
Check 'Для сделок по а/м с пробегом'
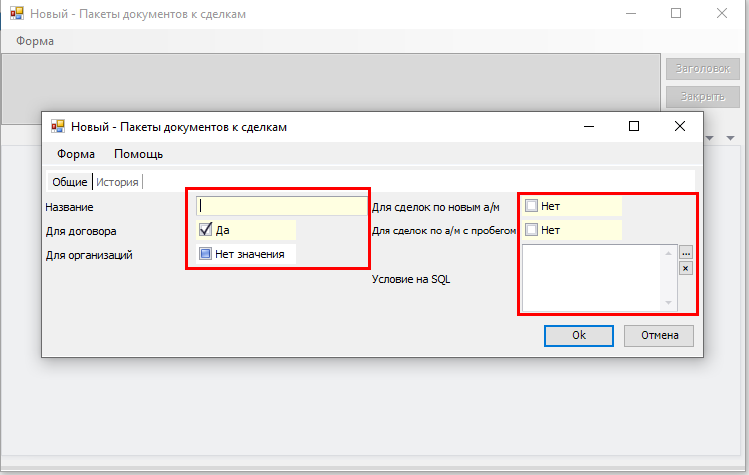(532, 230)
